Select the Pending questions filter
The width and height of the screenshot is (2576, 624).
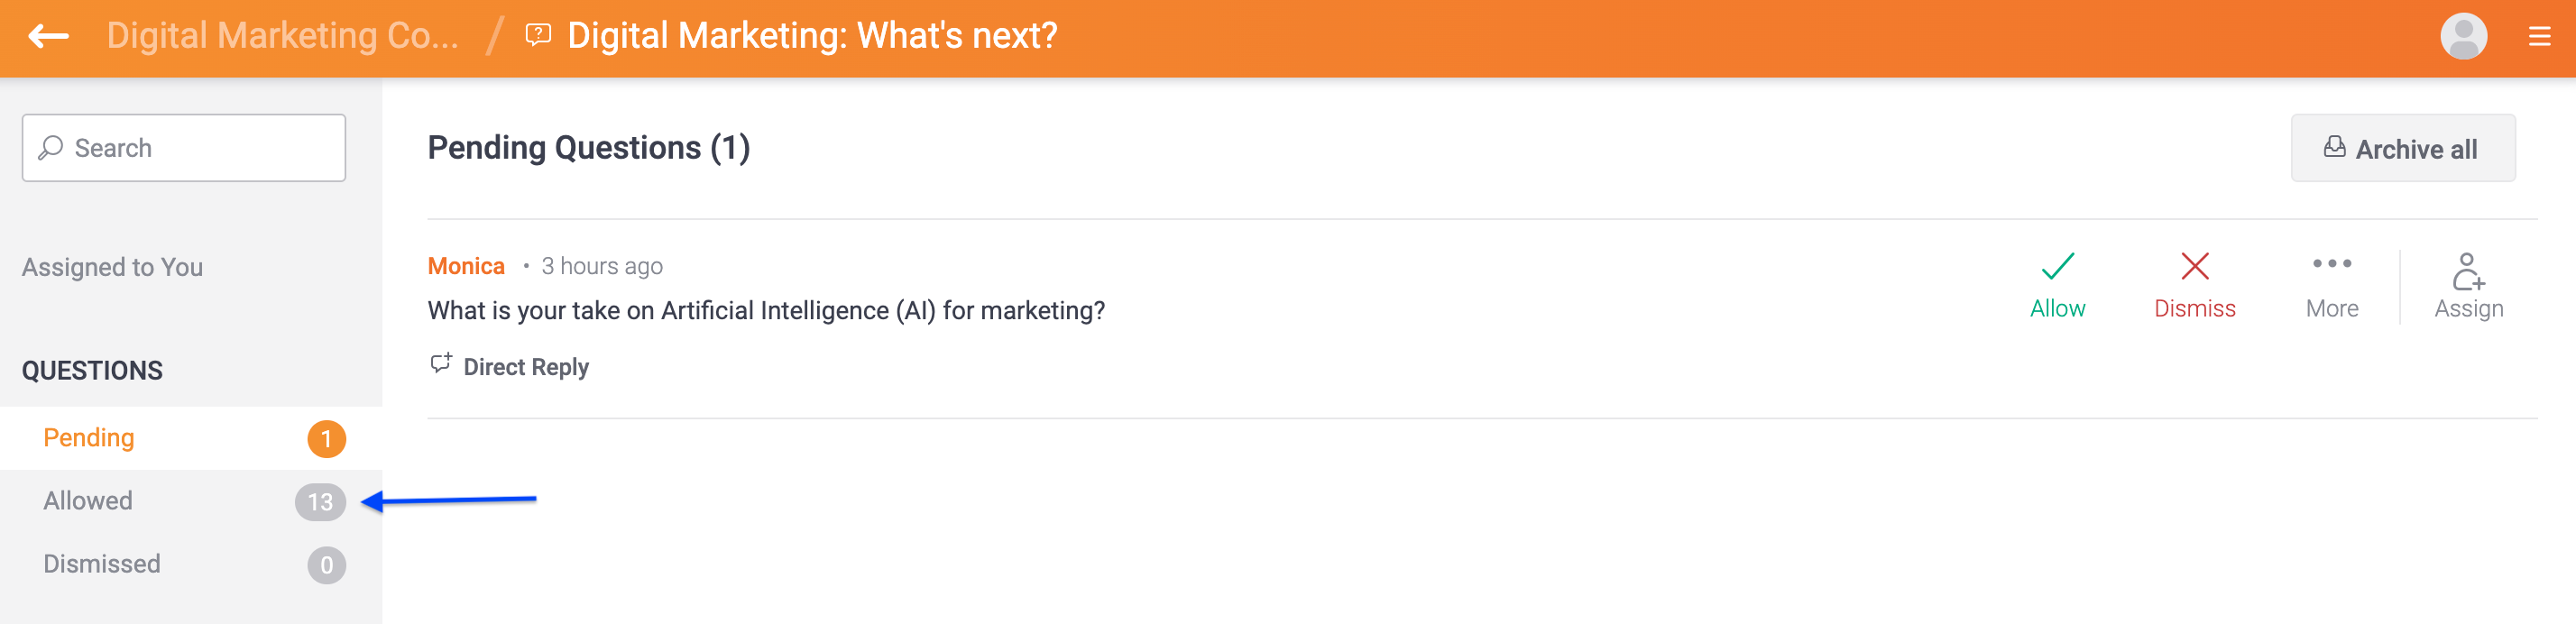pyautogui.click(x=88, y=437)
